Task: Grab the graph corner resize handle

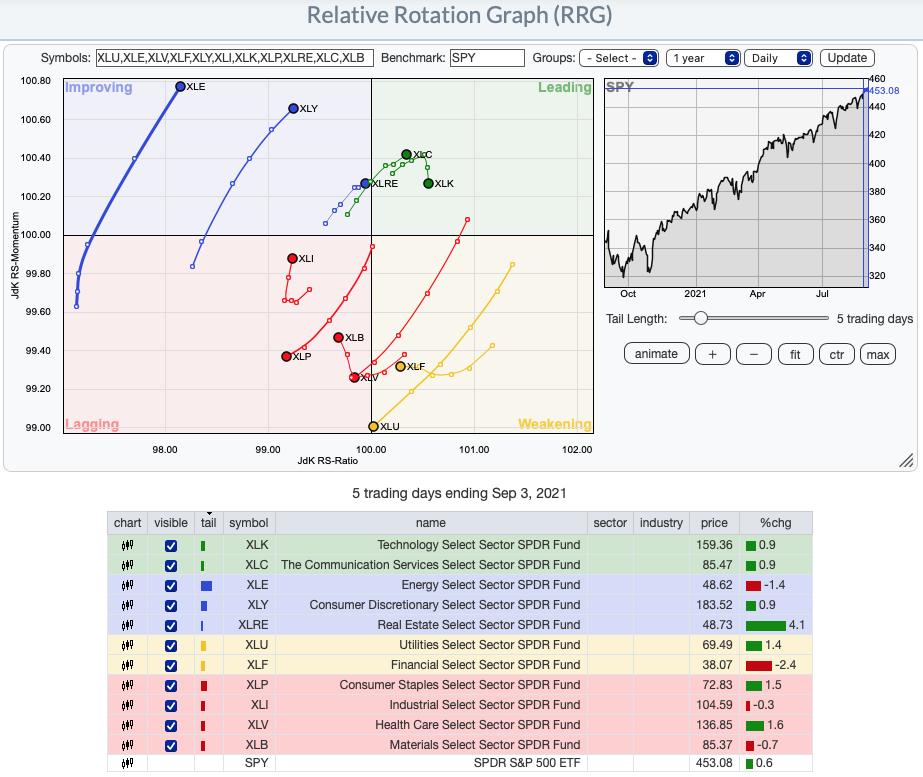Action: tap(907, 461)
